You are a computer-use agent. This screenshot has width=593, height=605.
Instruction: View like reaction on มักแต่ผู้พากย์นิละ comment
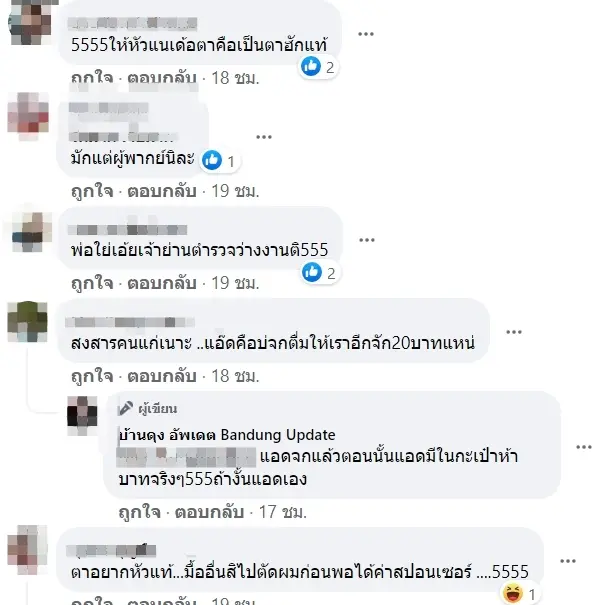pyautogui.click(x=220, y=161)
